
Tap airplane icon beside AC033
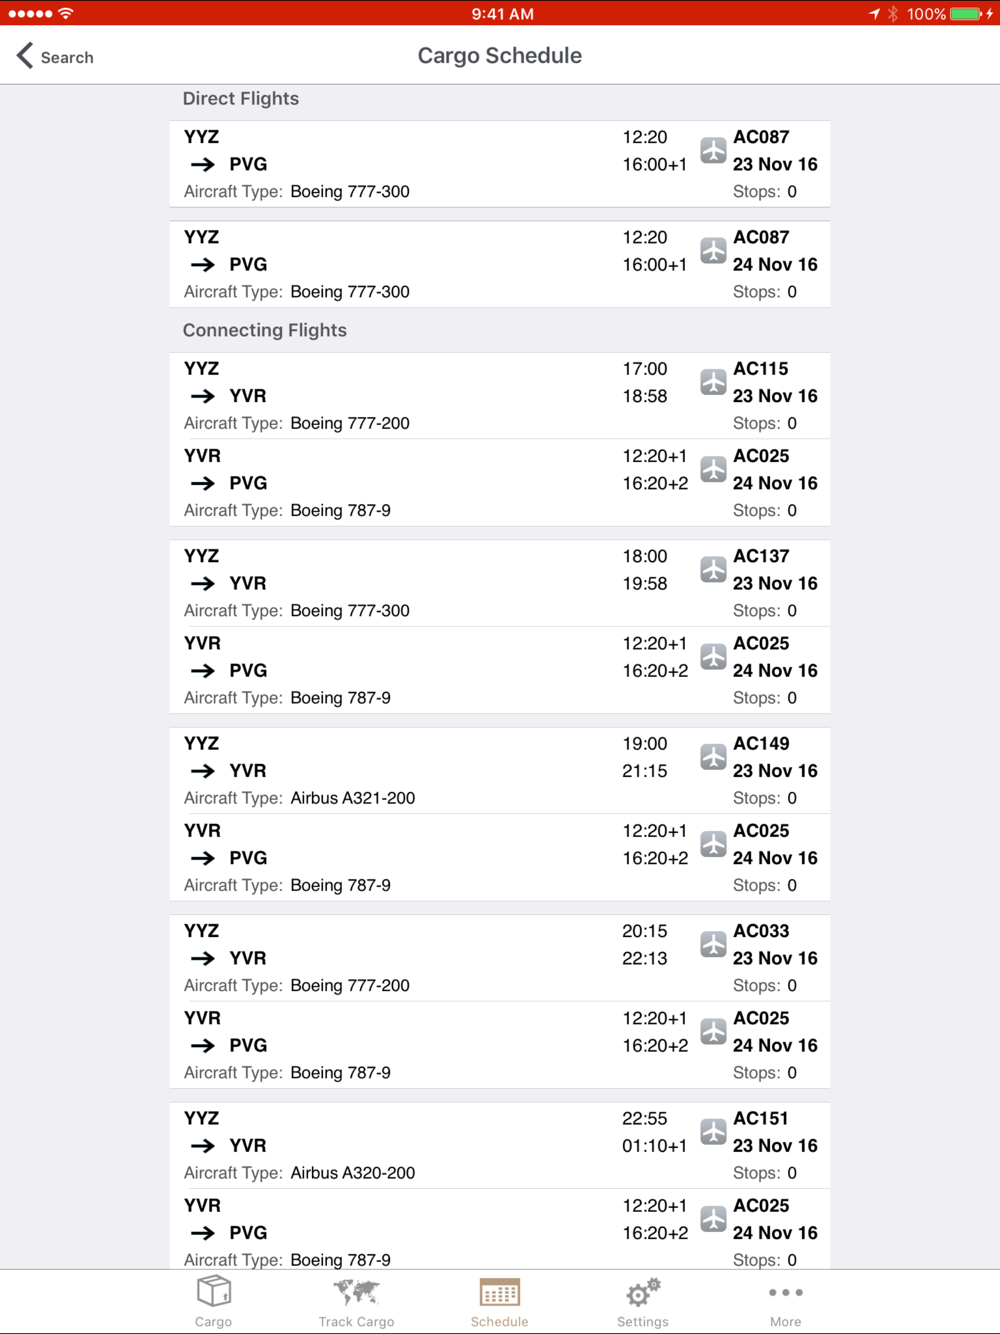point(713,944)
